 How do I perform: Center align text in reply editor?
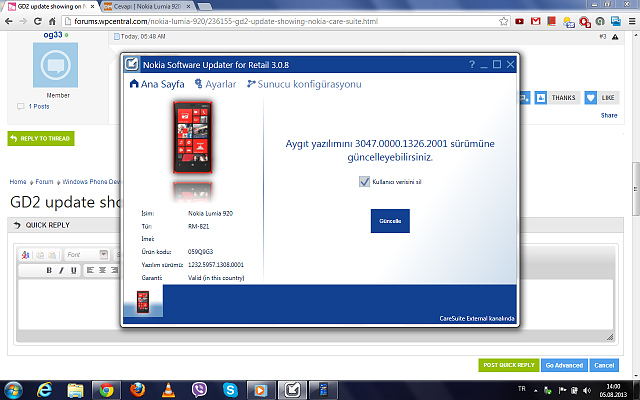pos(102,270)
